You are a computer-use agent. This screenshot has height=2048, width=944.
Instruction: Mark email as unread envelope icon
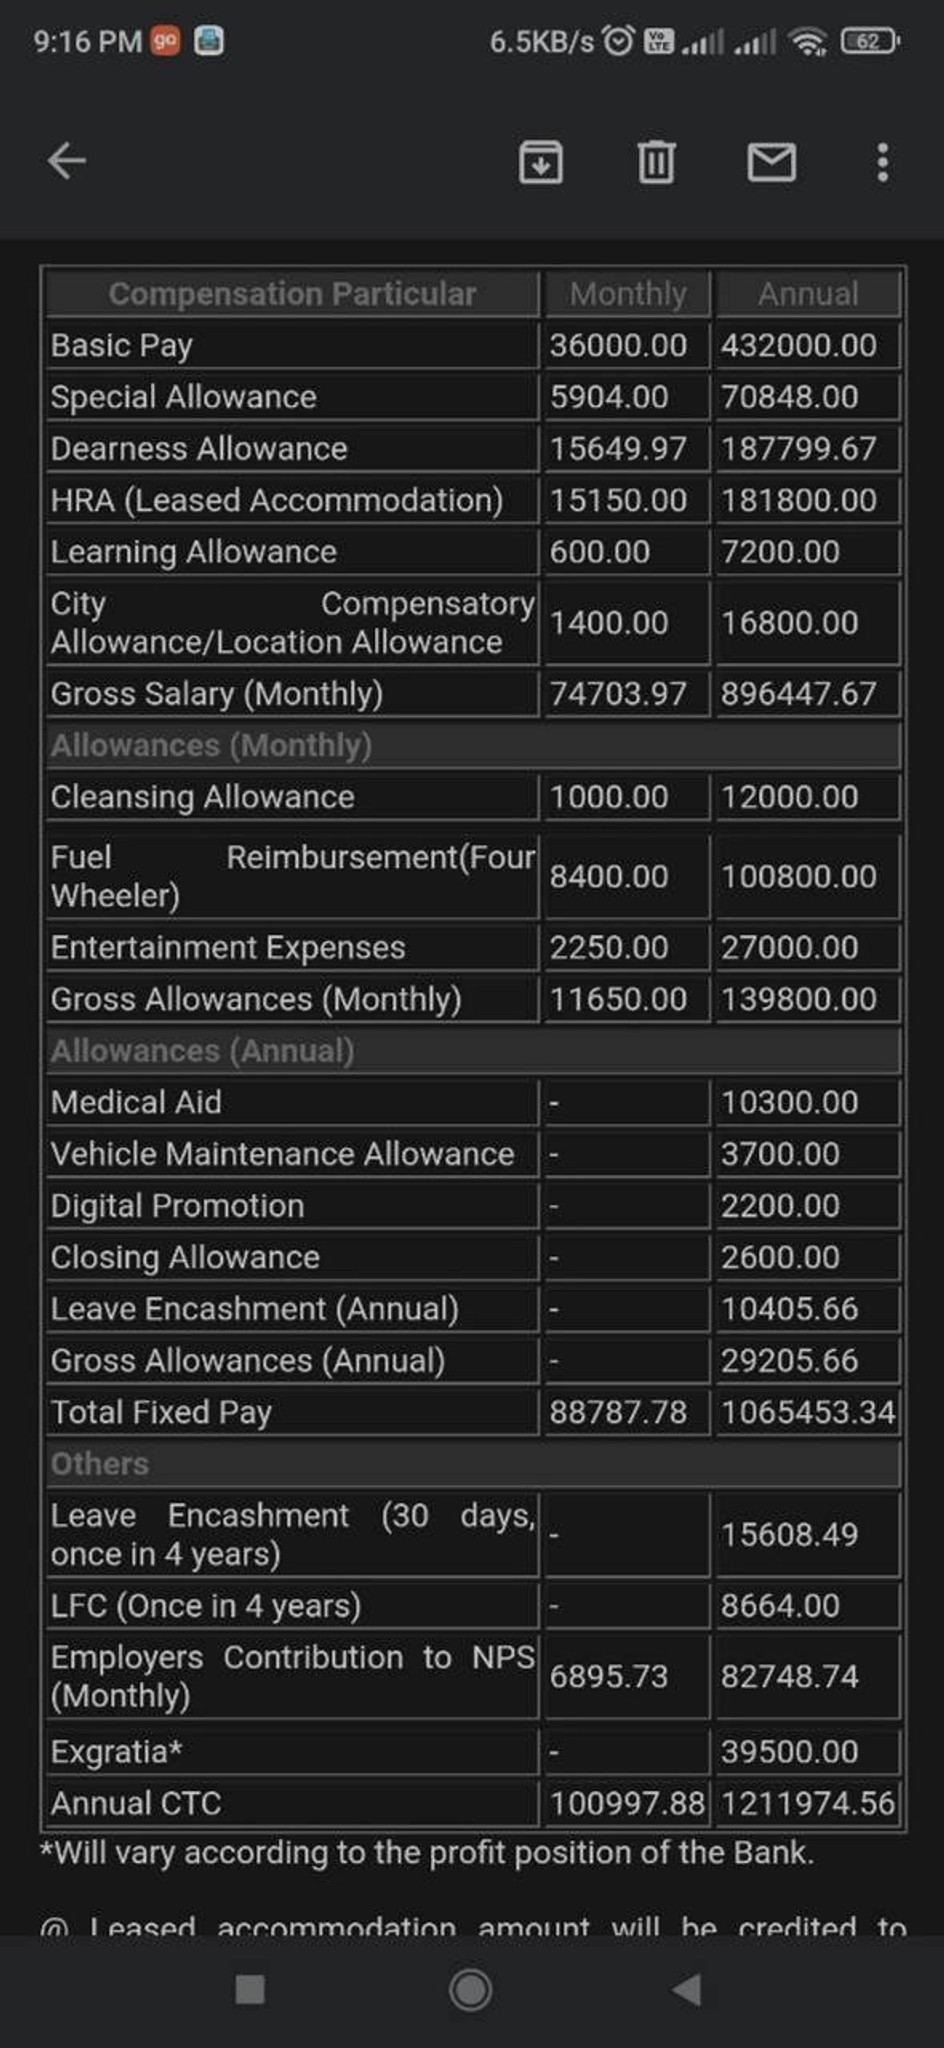click(772, 161)
